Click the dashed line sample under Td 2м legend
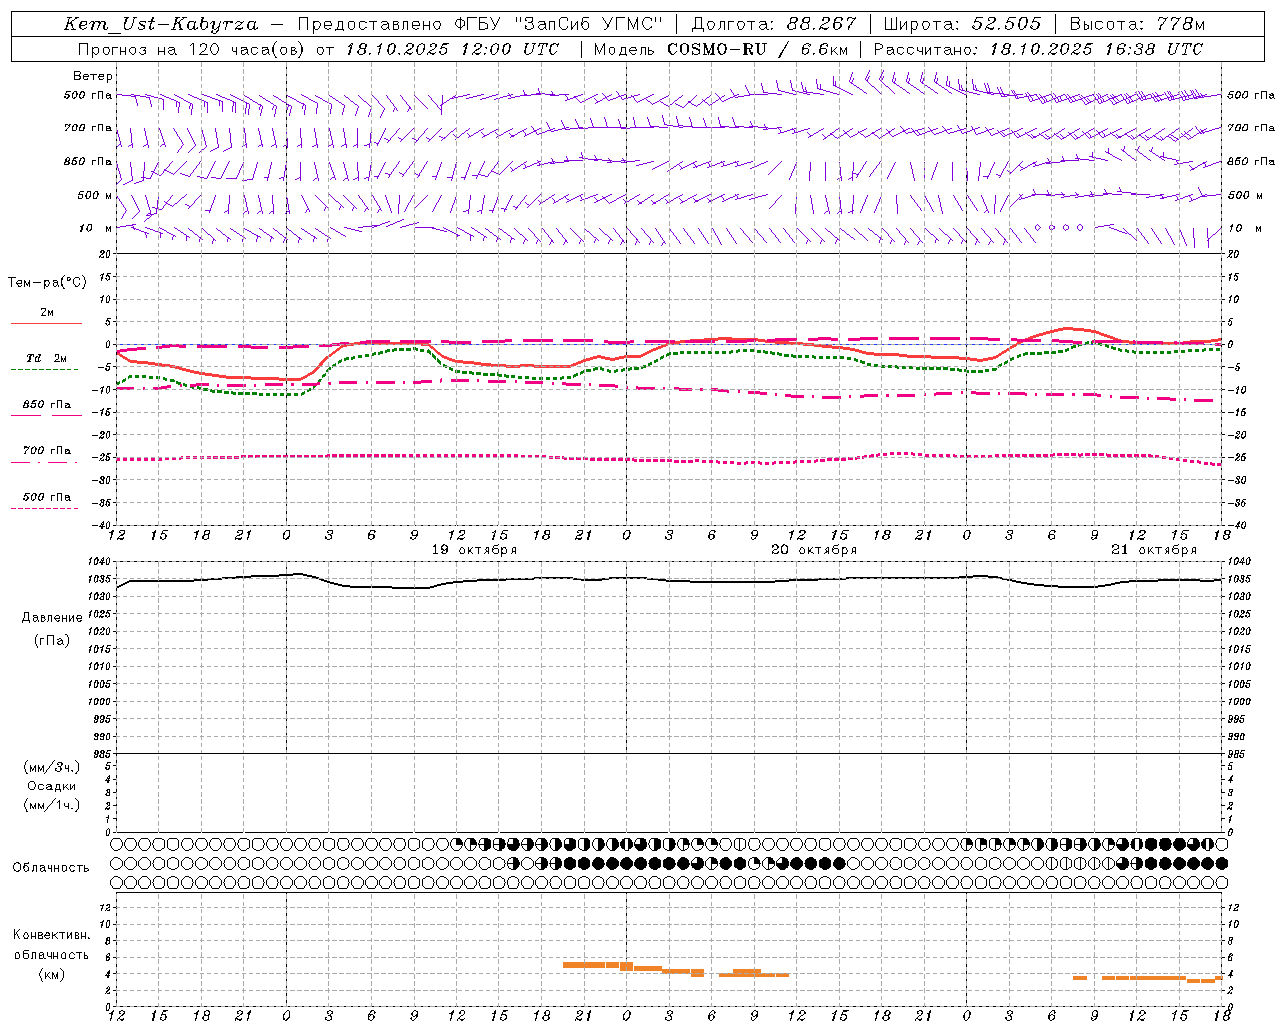Screen dimensions: 1280x1024 [x=44, y=370]
